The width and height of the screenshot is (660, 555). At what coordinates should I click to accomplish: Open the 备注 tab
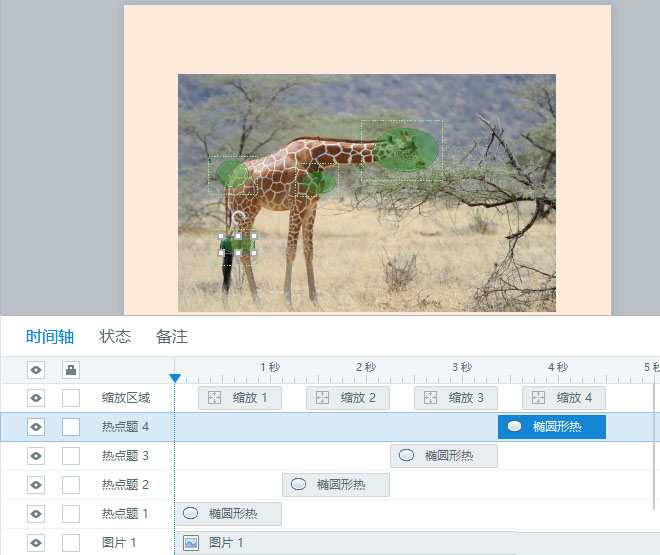tap(171, 337)
